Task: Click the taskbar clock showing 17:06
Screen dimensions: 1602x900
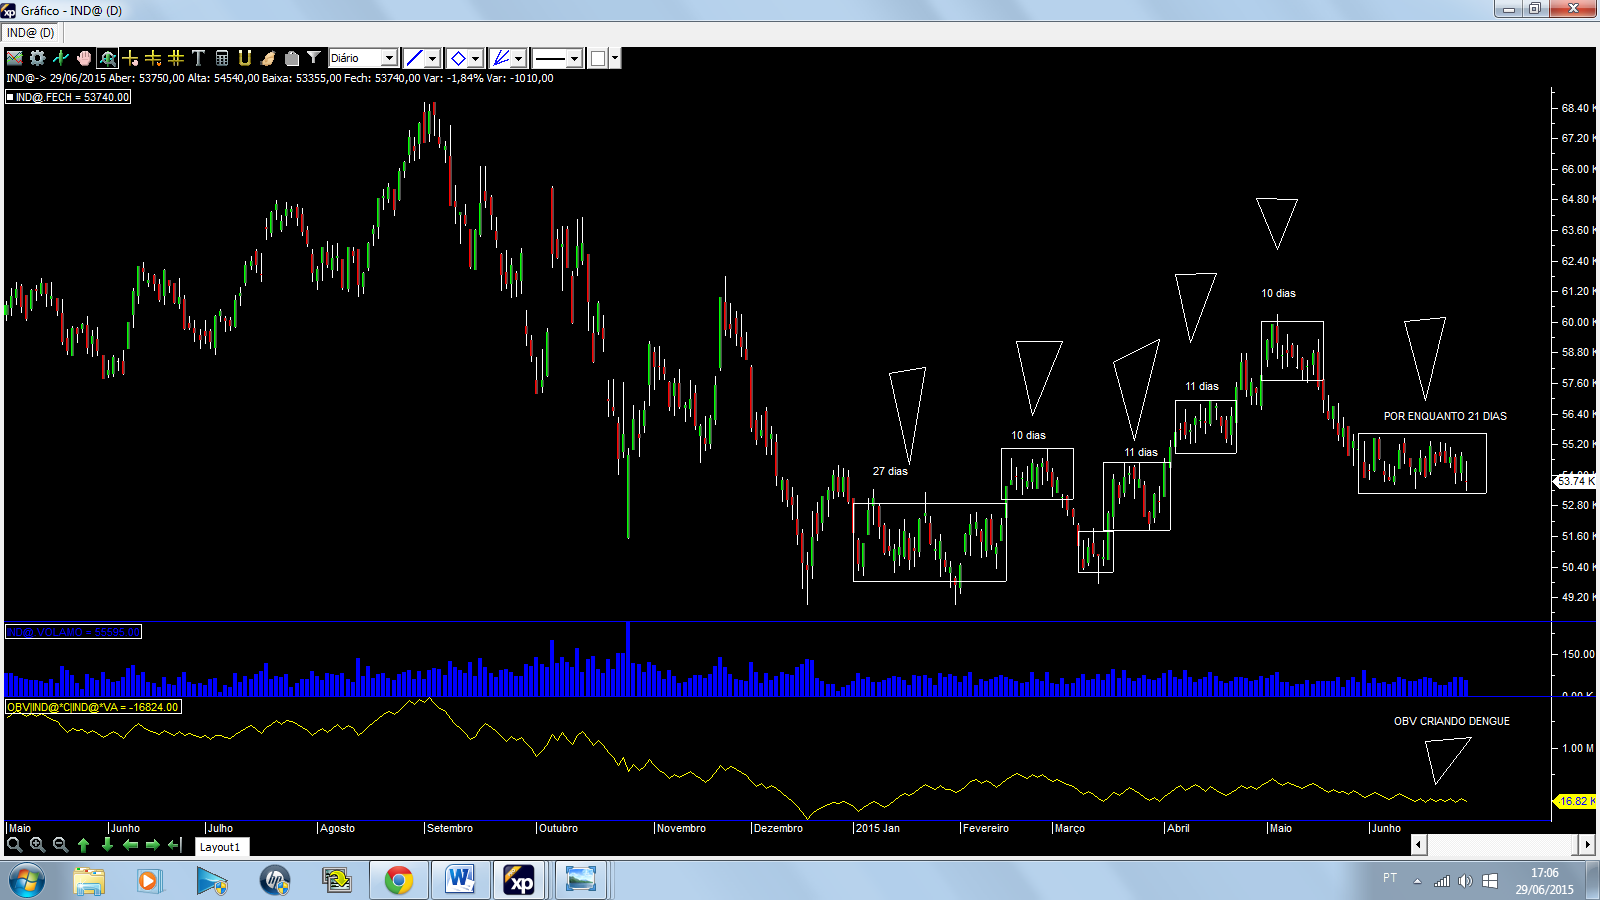Action: point(1544,881)
